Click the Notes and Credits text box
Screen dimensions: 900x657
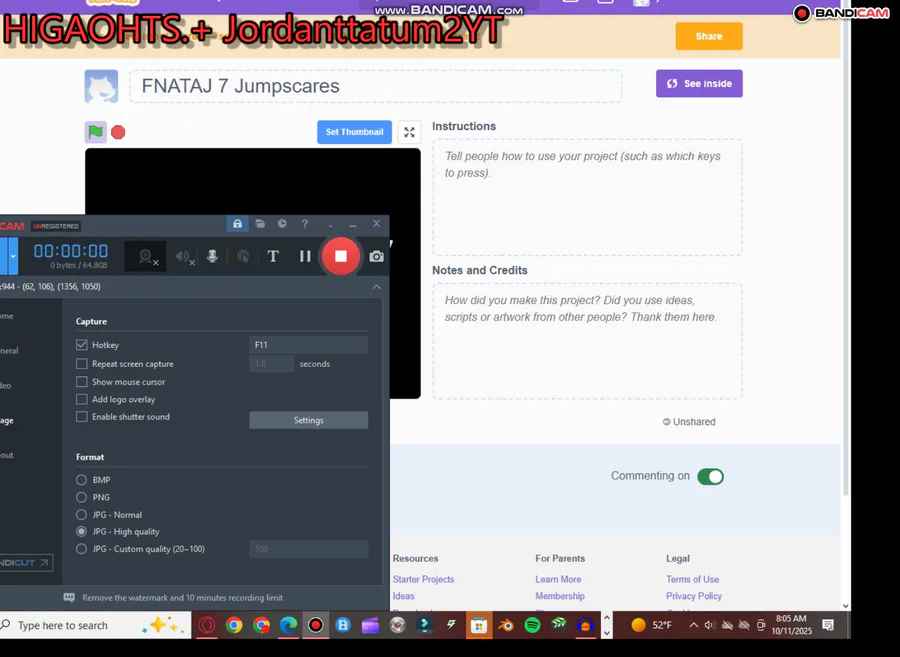point(587,341)
